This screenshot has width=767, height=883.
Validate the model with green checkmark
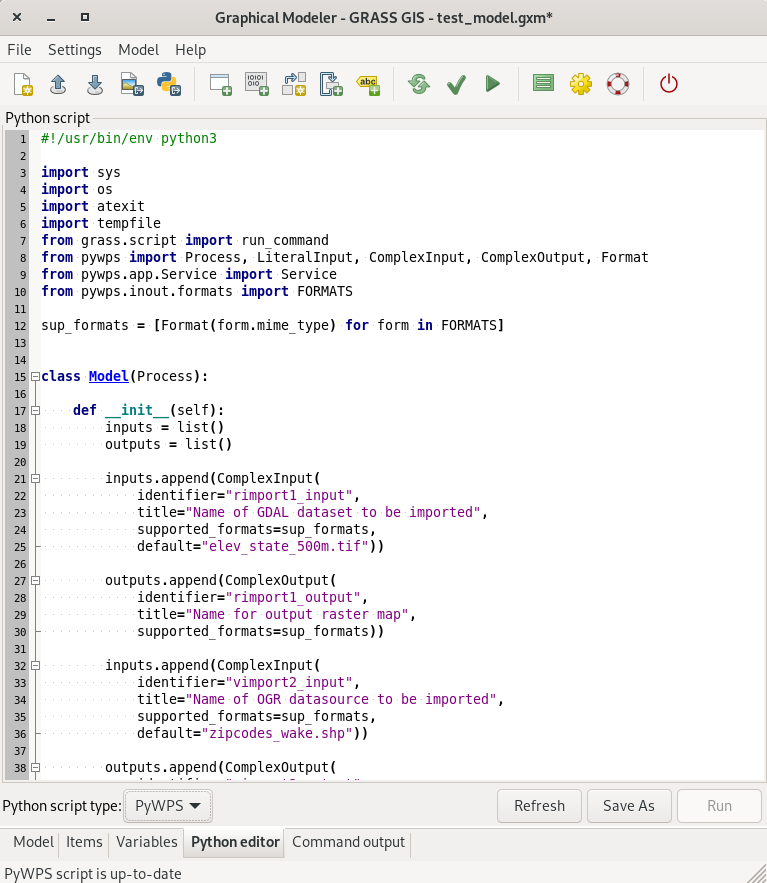pyautogui.click(x=456, y=84)
